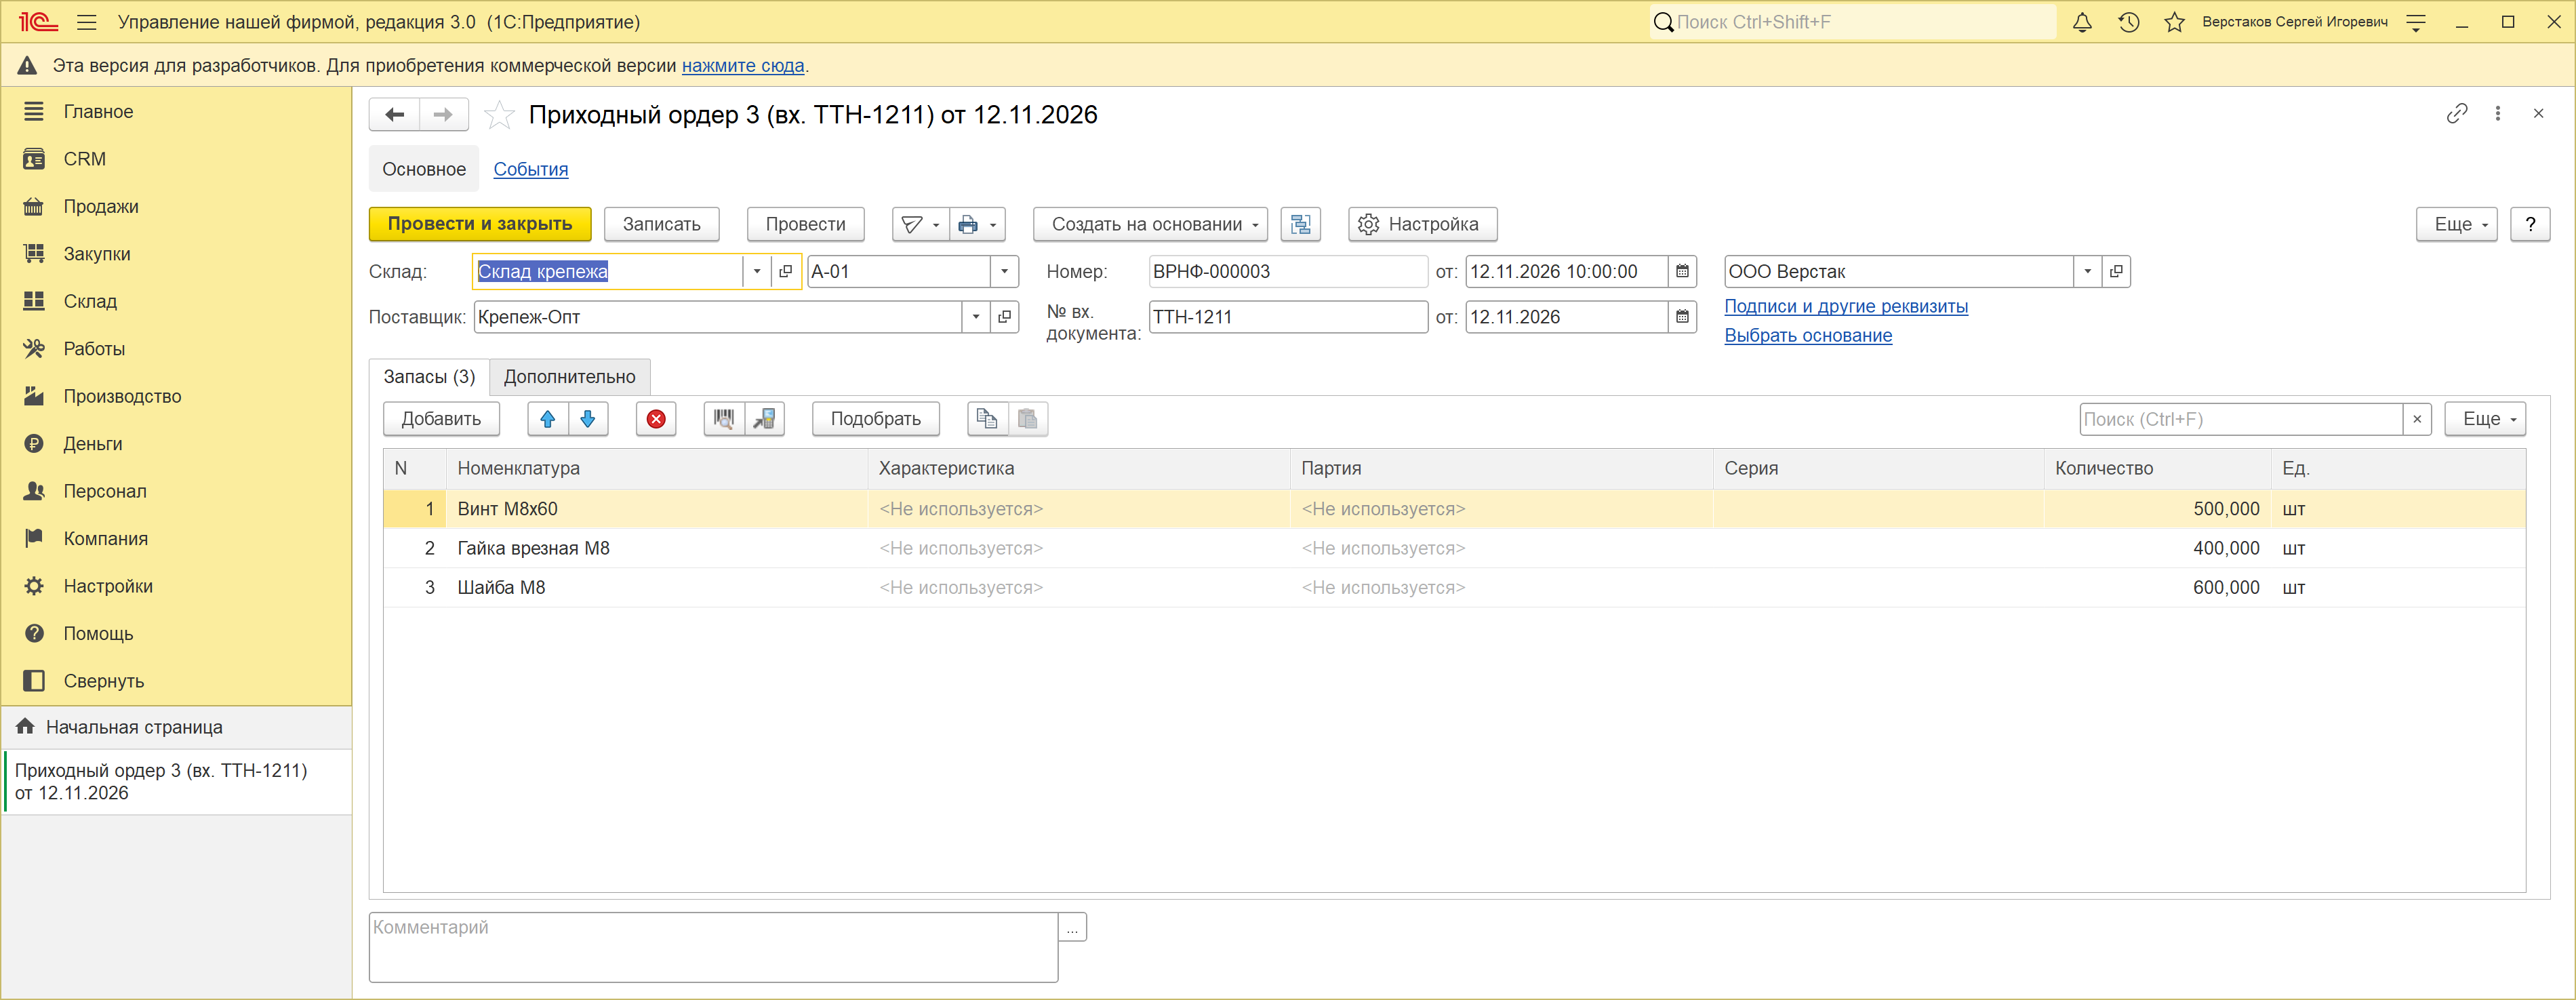Viewport: 2576px width, 1000px height.
Task: Expand the Склад dropdown list
Action: point(757,271)
